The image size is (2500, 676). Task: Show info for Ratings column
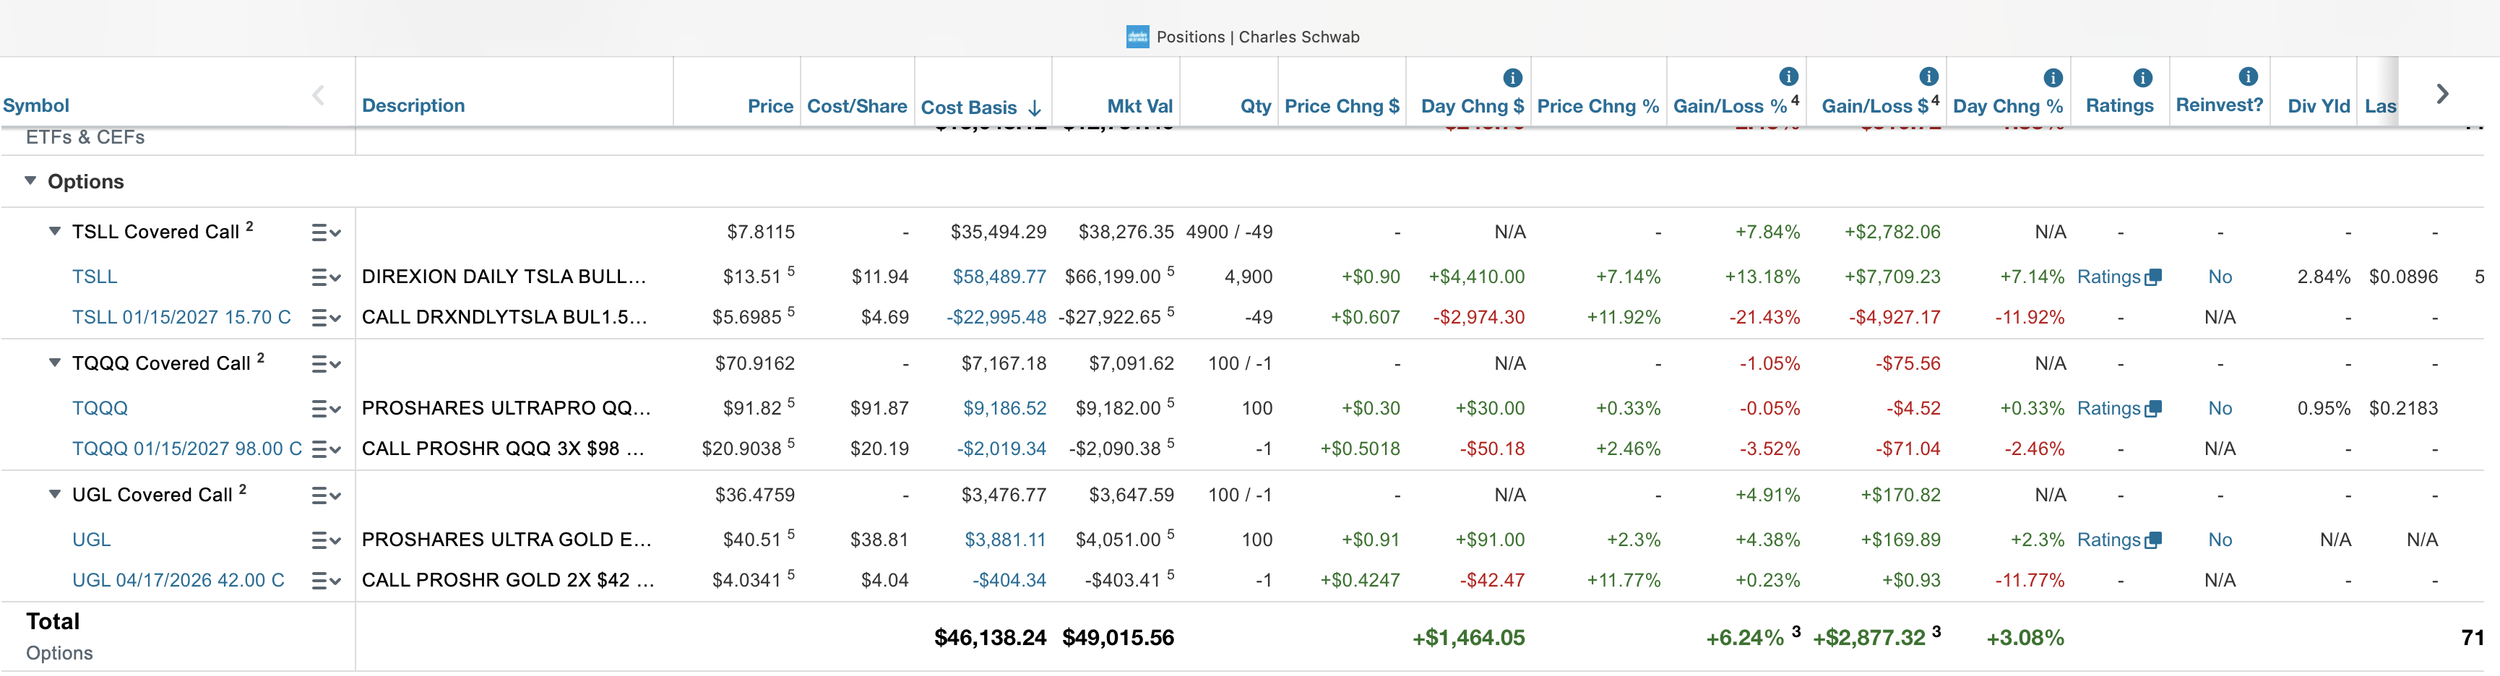(x=2143, y=78)
